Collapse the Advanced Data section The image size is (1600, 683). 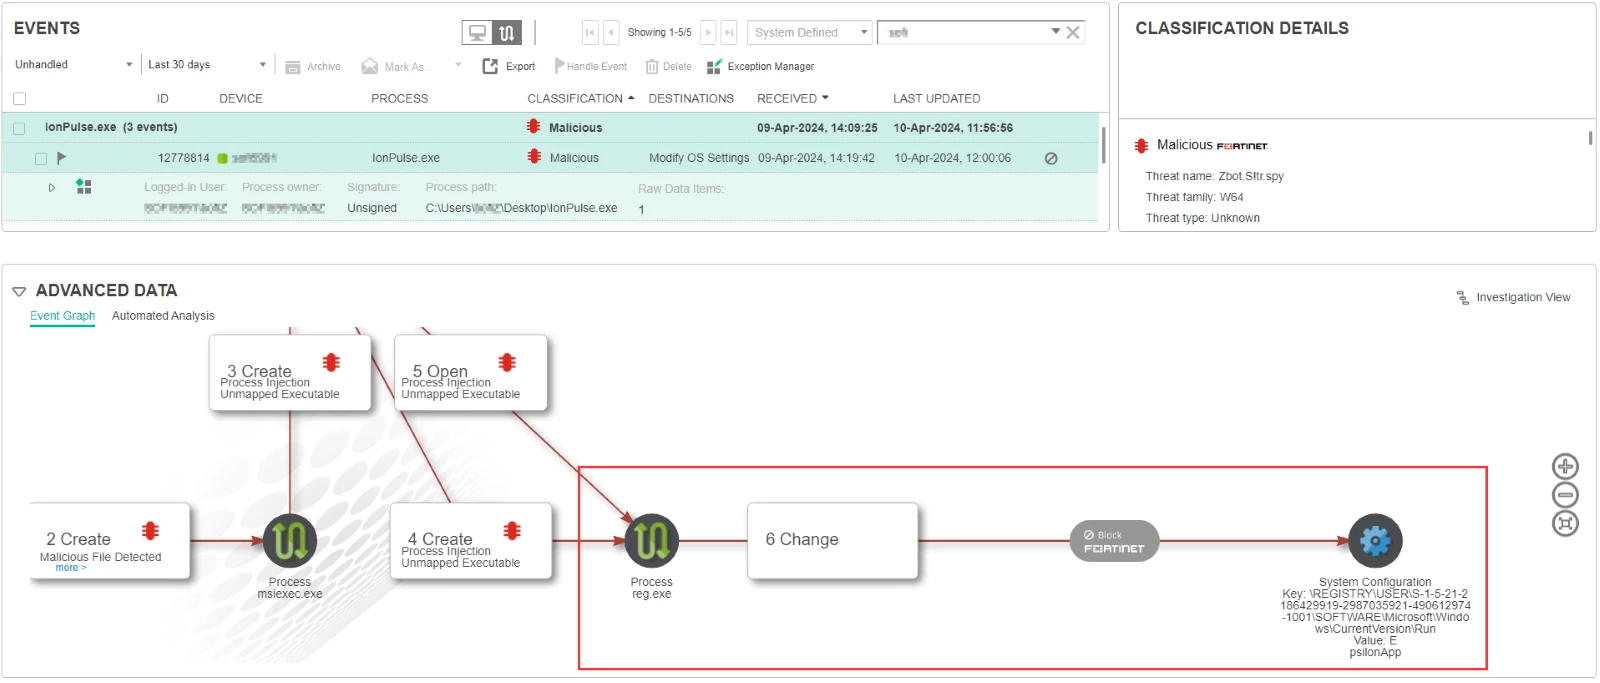tap(19, 291)
